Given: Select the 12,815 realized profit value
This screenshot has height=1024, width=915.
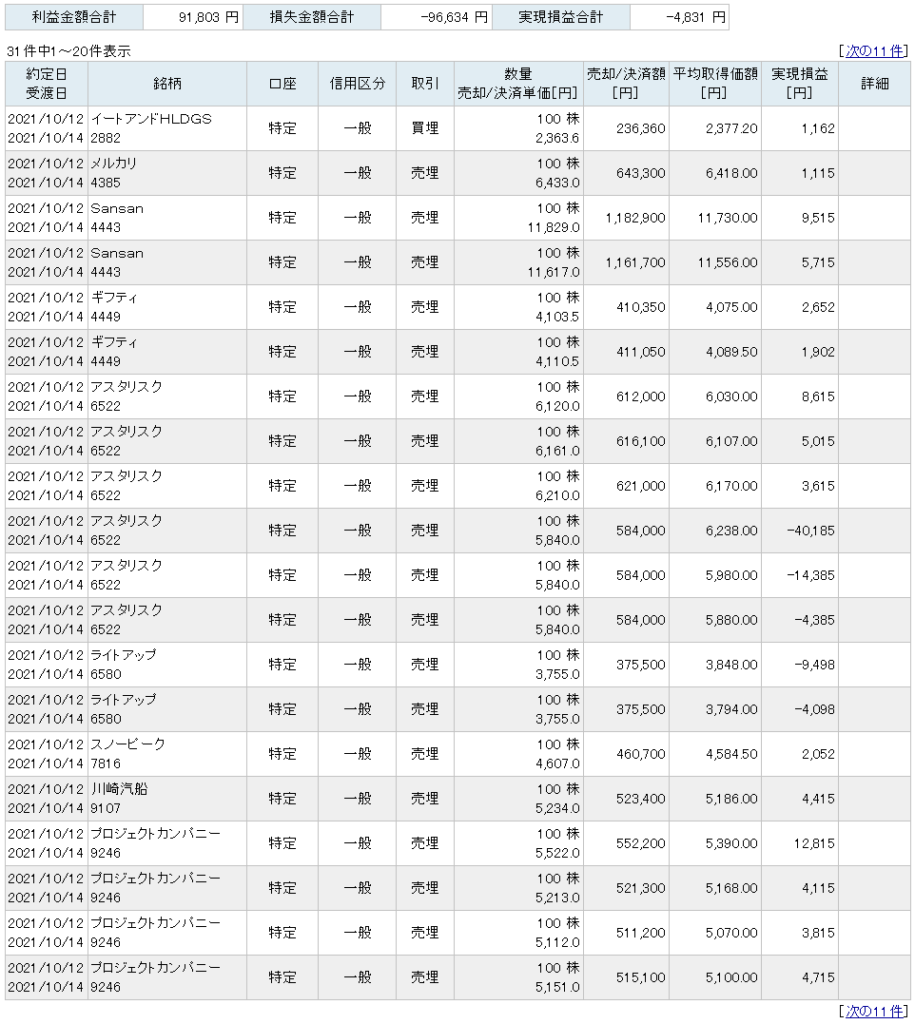Looking at the screenshot, I should (x=814, y=844).
